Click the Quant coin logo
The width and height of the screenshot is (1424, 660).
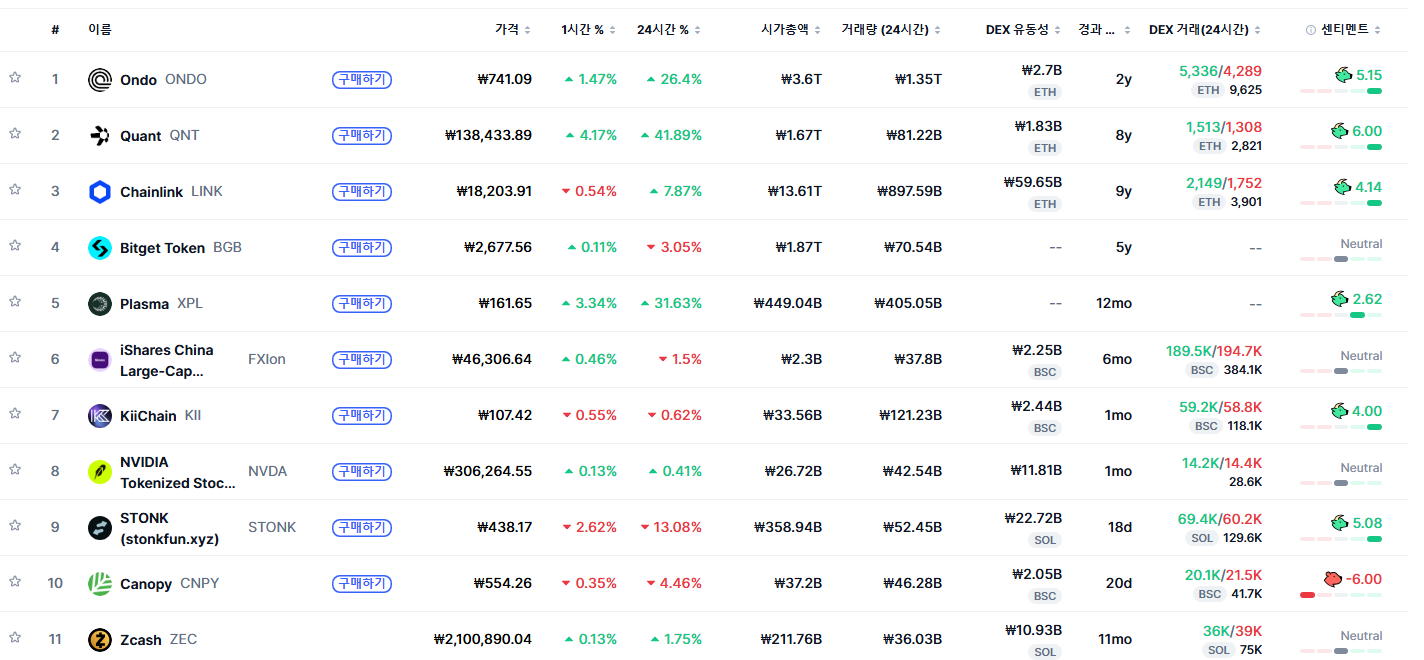pos(100,136)
